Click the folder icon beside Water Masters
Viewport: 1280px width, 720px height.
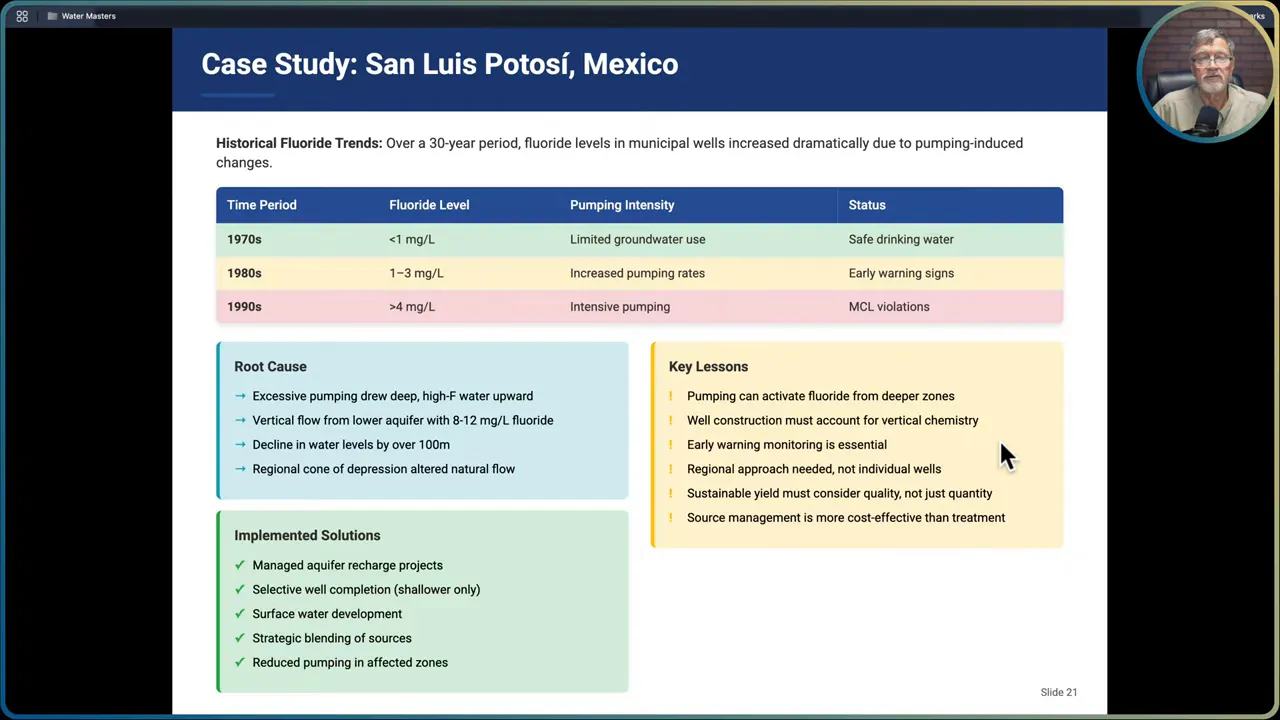[x=52, y=16]
